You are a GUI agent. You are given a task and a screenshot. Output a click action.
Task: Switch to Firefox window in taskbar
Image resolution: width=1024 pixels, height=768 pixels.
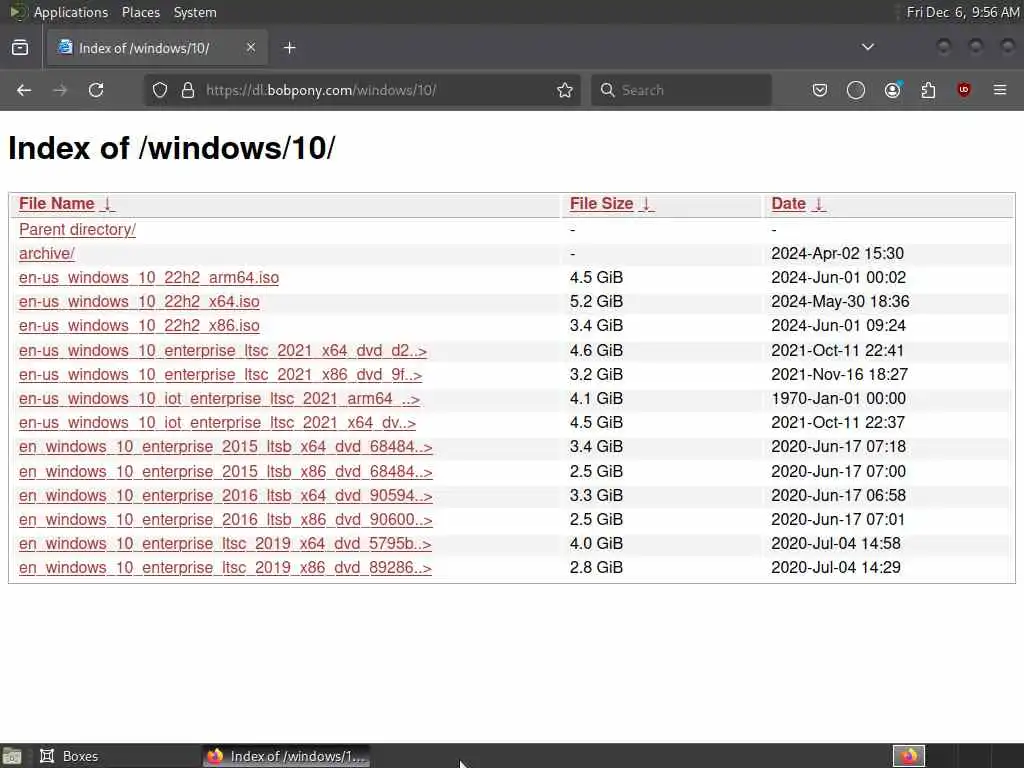pos(286,756)
